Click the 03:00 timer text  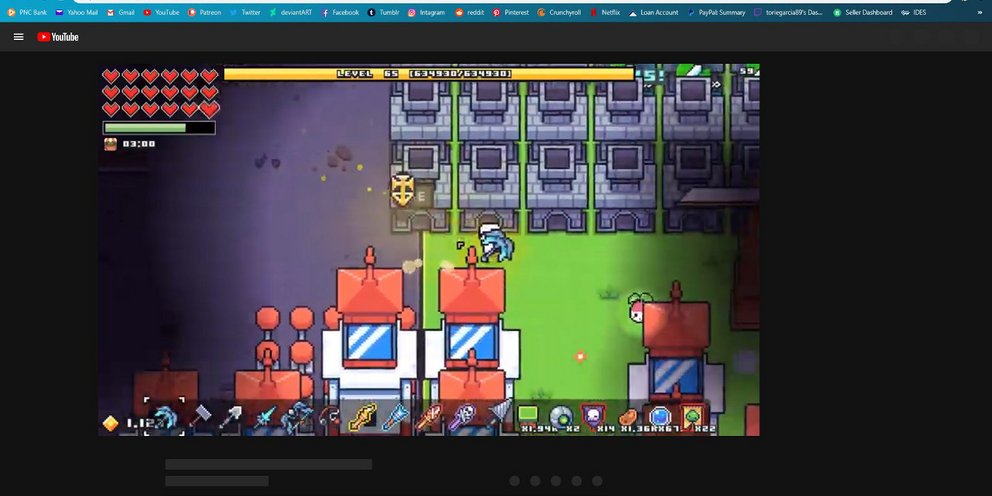pyautogui.click(x=139, y=144)
